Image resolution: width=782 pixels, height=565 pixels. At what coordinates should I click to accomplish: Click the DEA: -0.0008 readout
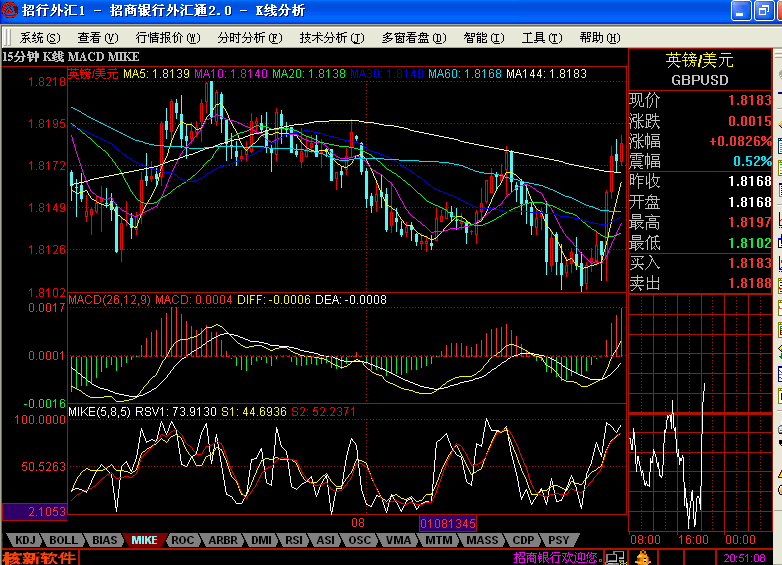point(351,300)
